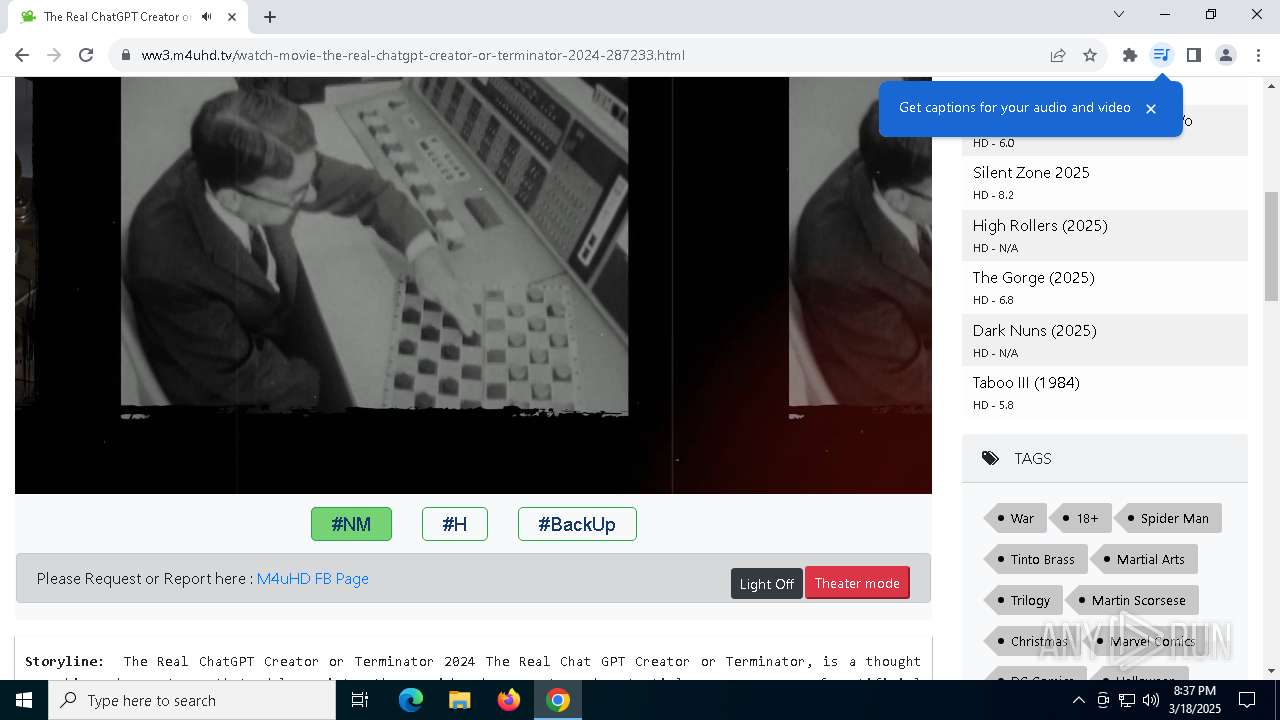Switch to Chrome taskbar icon

[558, 700]
